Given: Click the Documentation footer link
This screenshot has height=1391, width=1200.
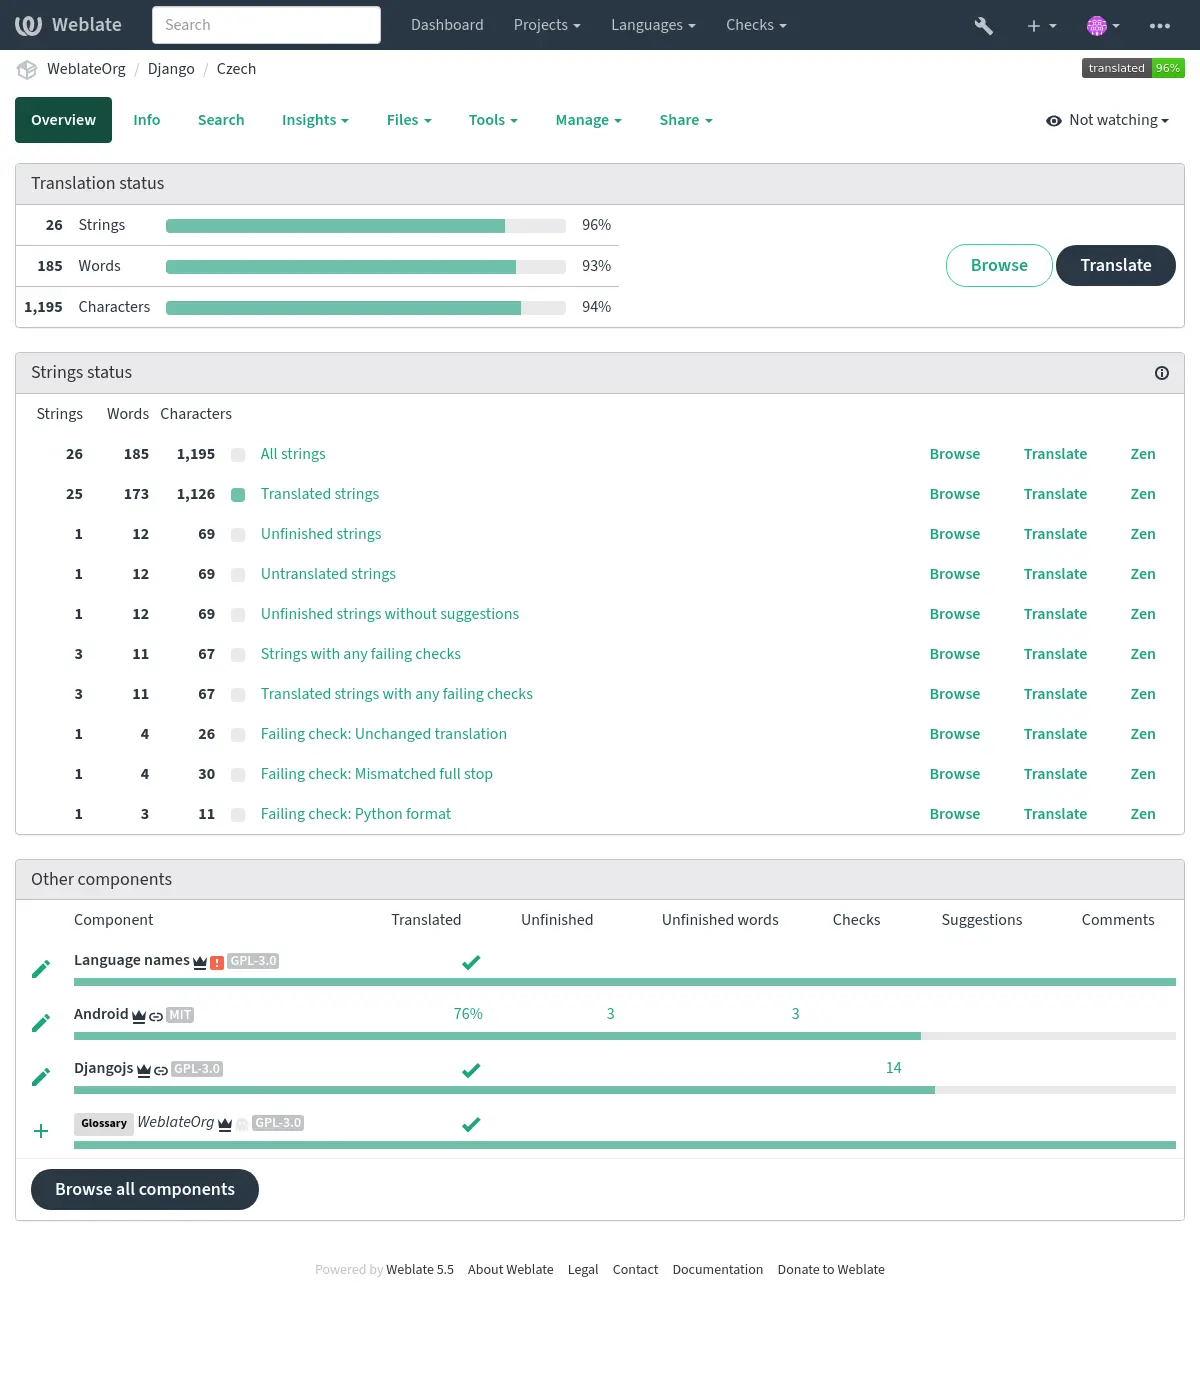Looking at the screenshot, I should coord(718,1269).
